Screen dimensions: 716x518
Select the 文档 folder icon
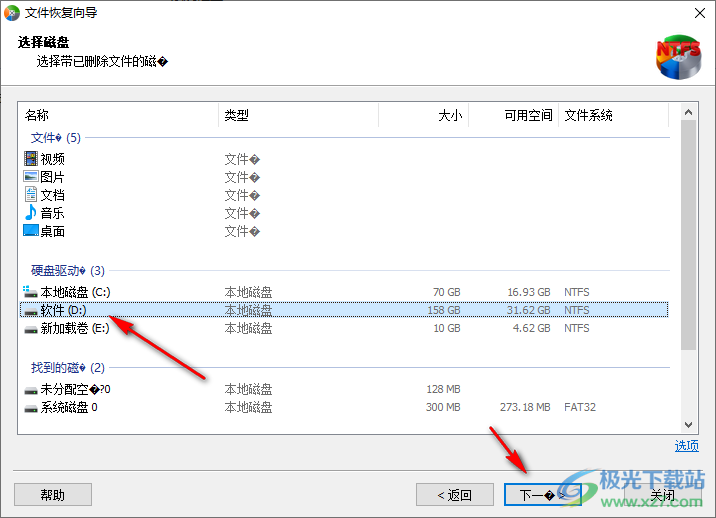coord(31,195)
